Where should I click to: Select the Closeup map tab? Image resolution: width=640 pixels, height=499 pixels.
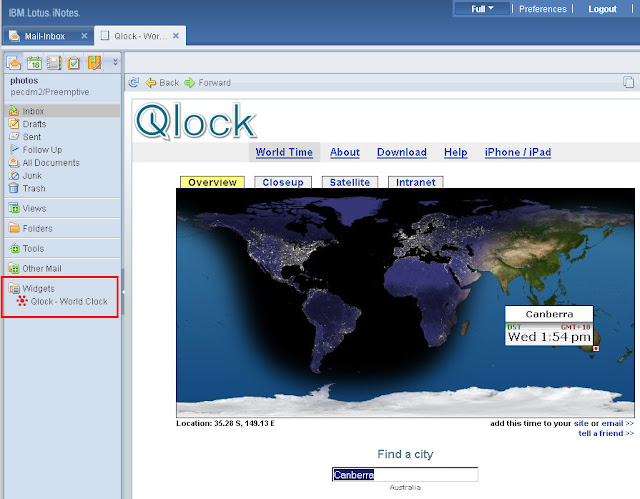tap(283, 182)
